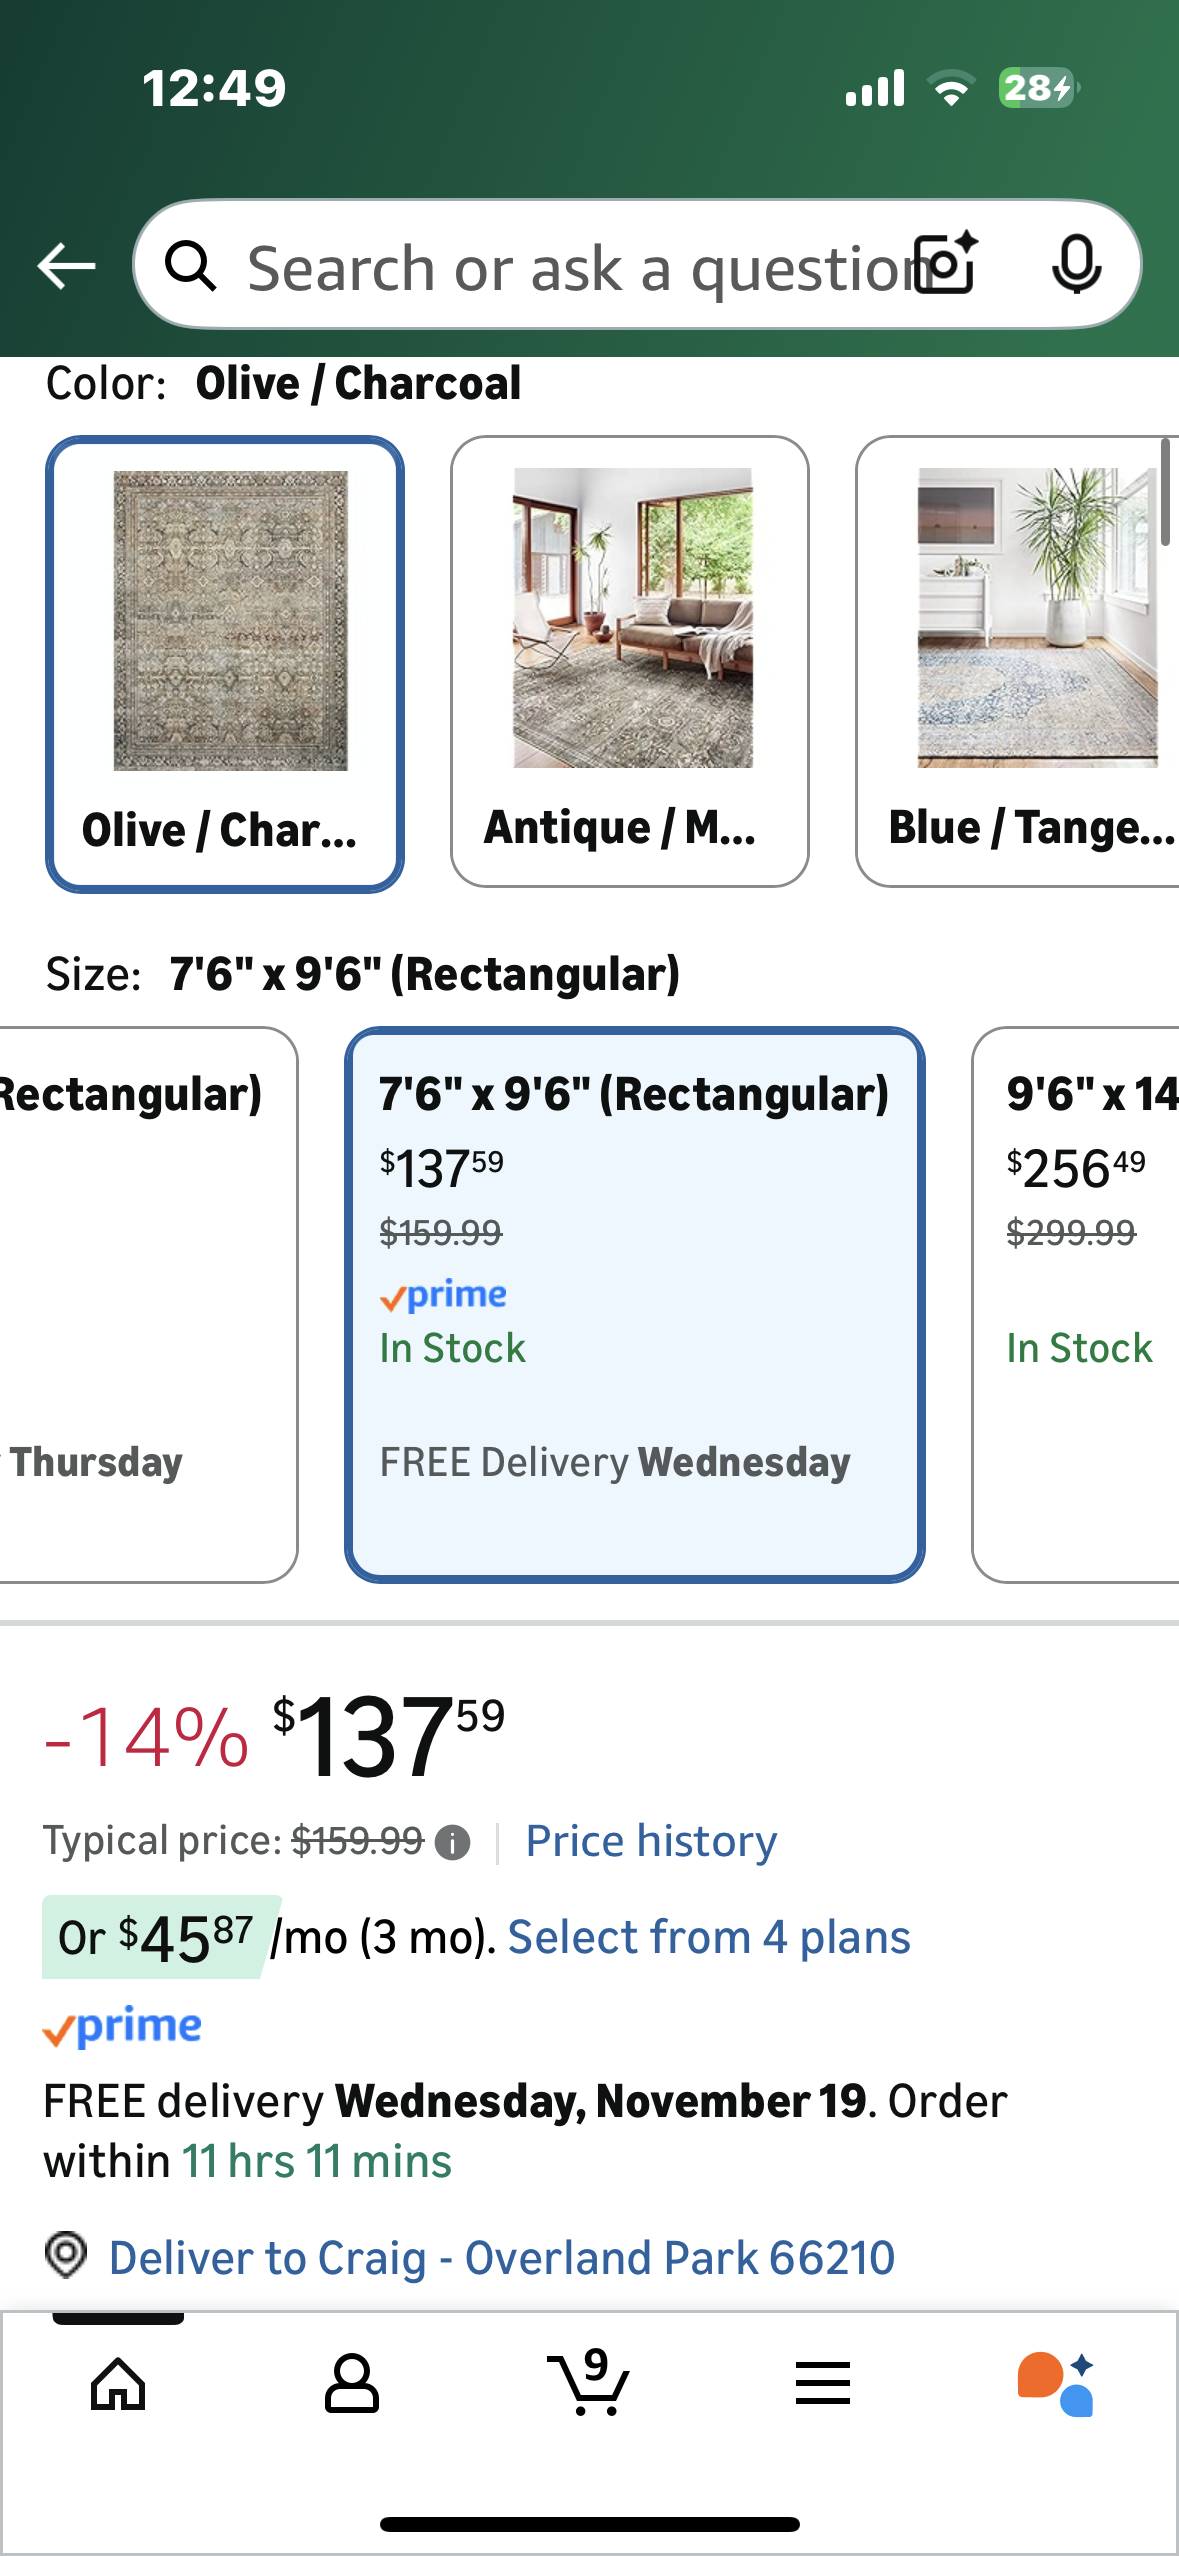The image size is (1179, 2556).
Task: Open the Price history link
Action: pyautogui.click(x=651, y=1841)
